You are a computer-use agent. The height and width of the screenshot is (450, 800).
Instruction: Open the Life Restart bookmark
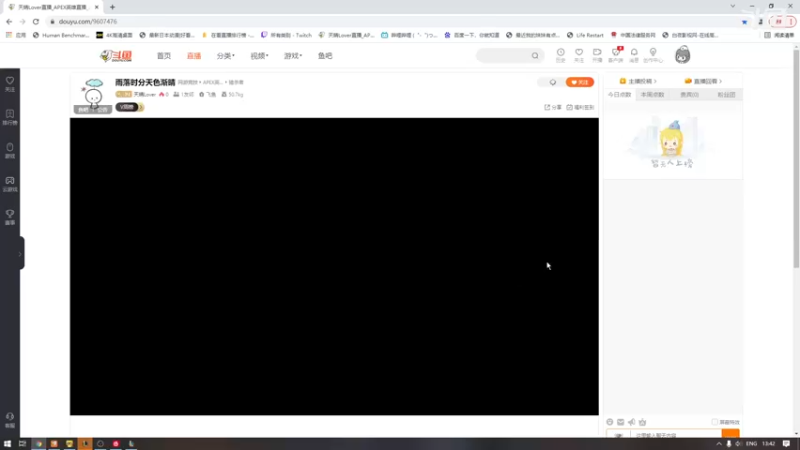pyautogui.click(x=585, y=35)
